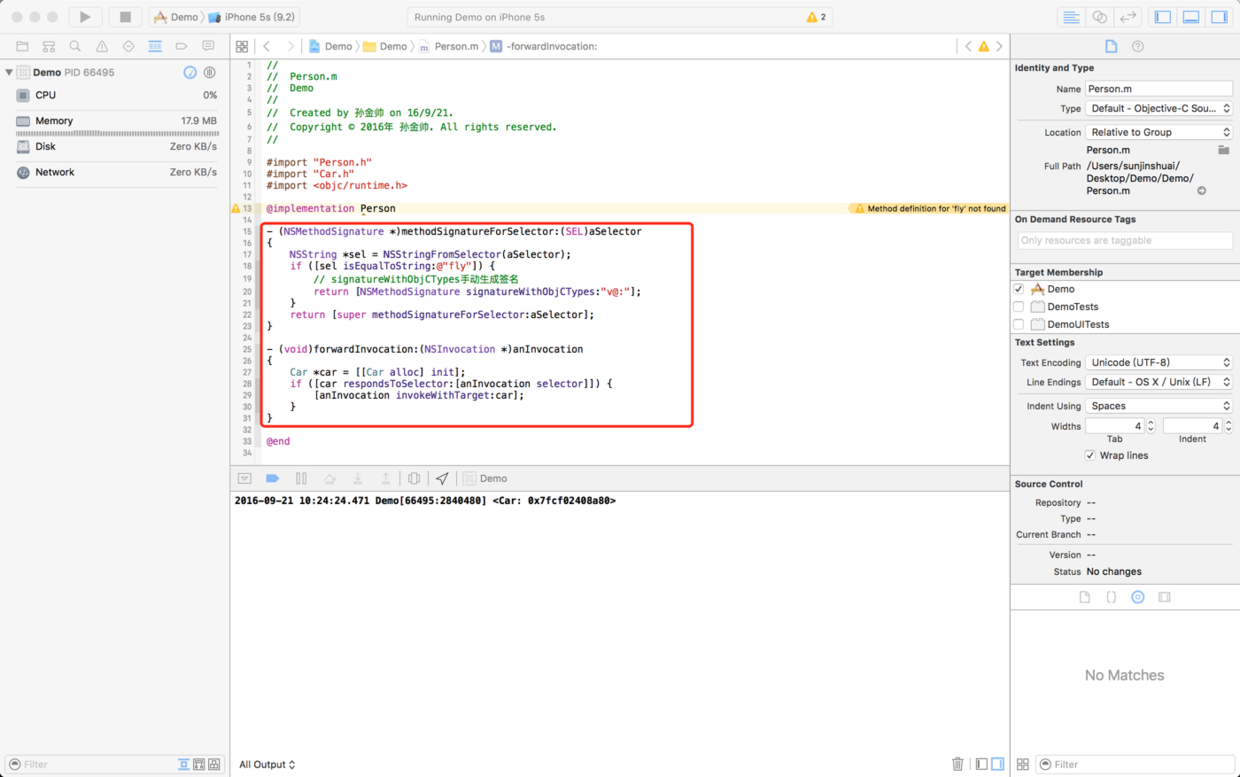
Task: Choose the iPhone 5s (9.2) destination
Action: 251,17
